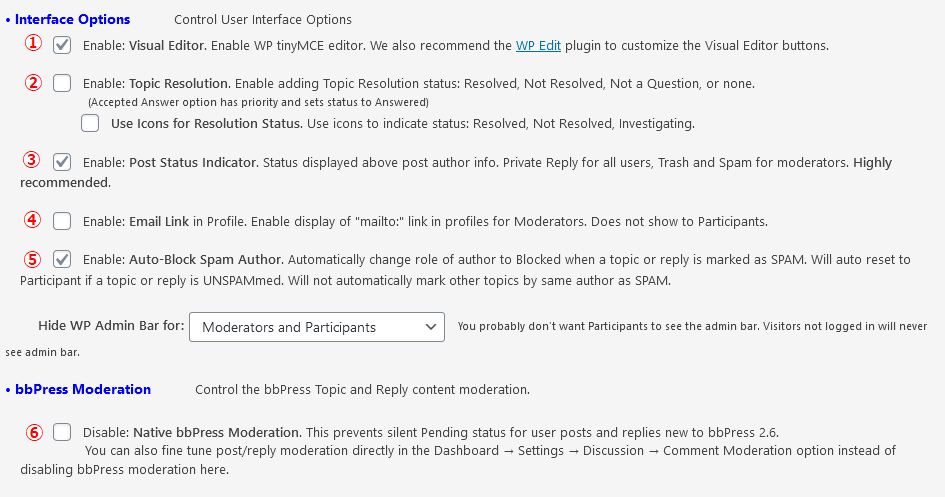Click the red circled number 5 marker
The width and height of the screenshot is (945, 497).
click(x=33, y=259)
